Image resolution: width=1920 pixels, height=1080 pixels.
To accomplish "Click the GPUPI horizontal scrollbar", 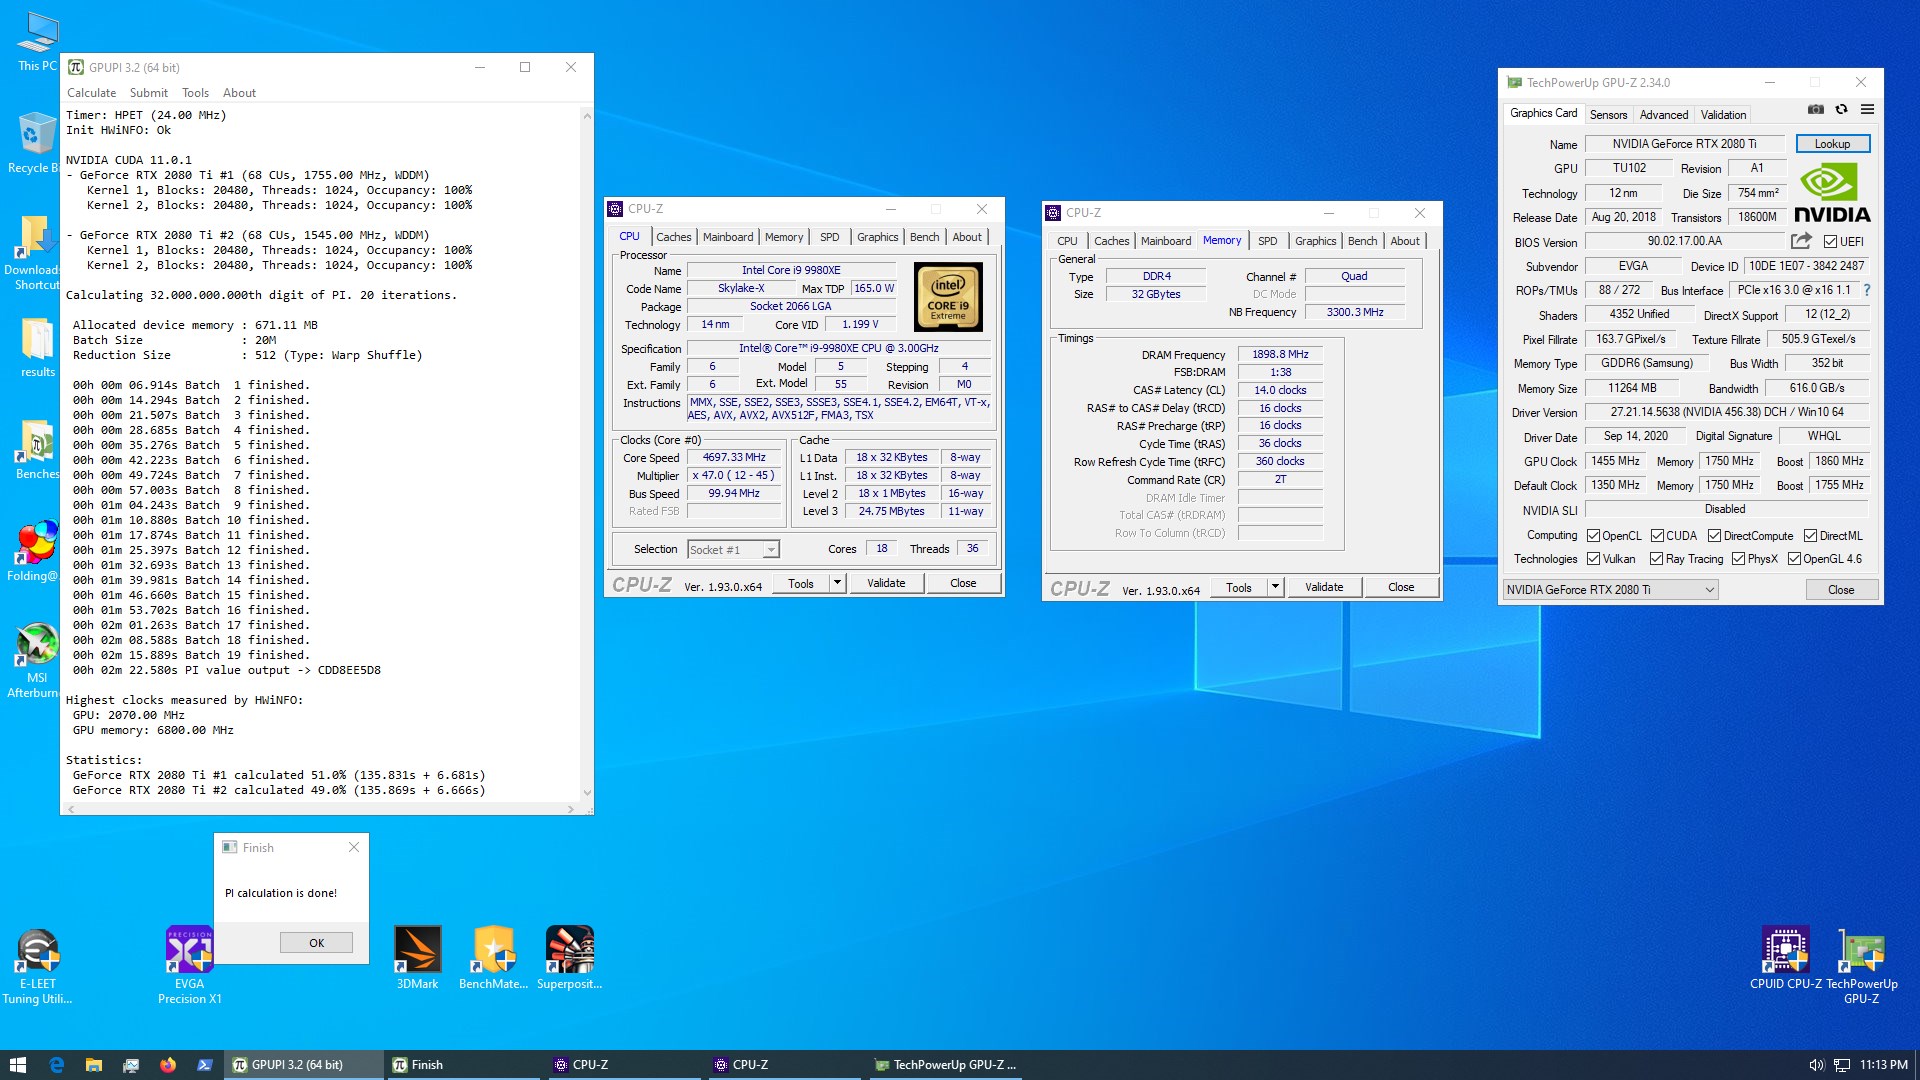I will [x=320, y=808].
